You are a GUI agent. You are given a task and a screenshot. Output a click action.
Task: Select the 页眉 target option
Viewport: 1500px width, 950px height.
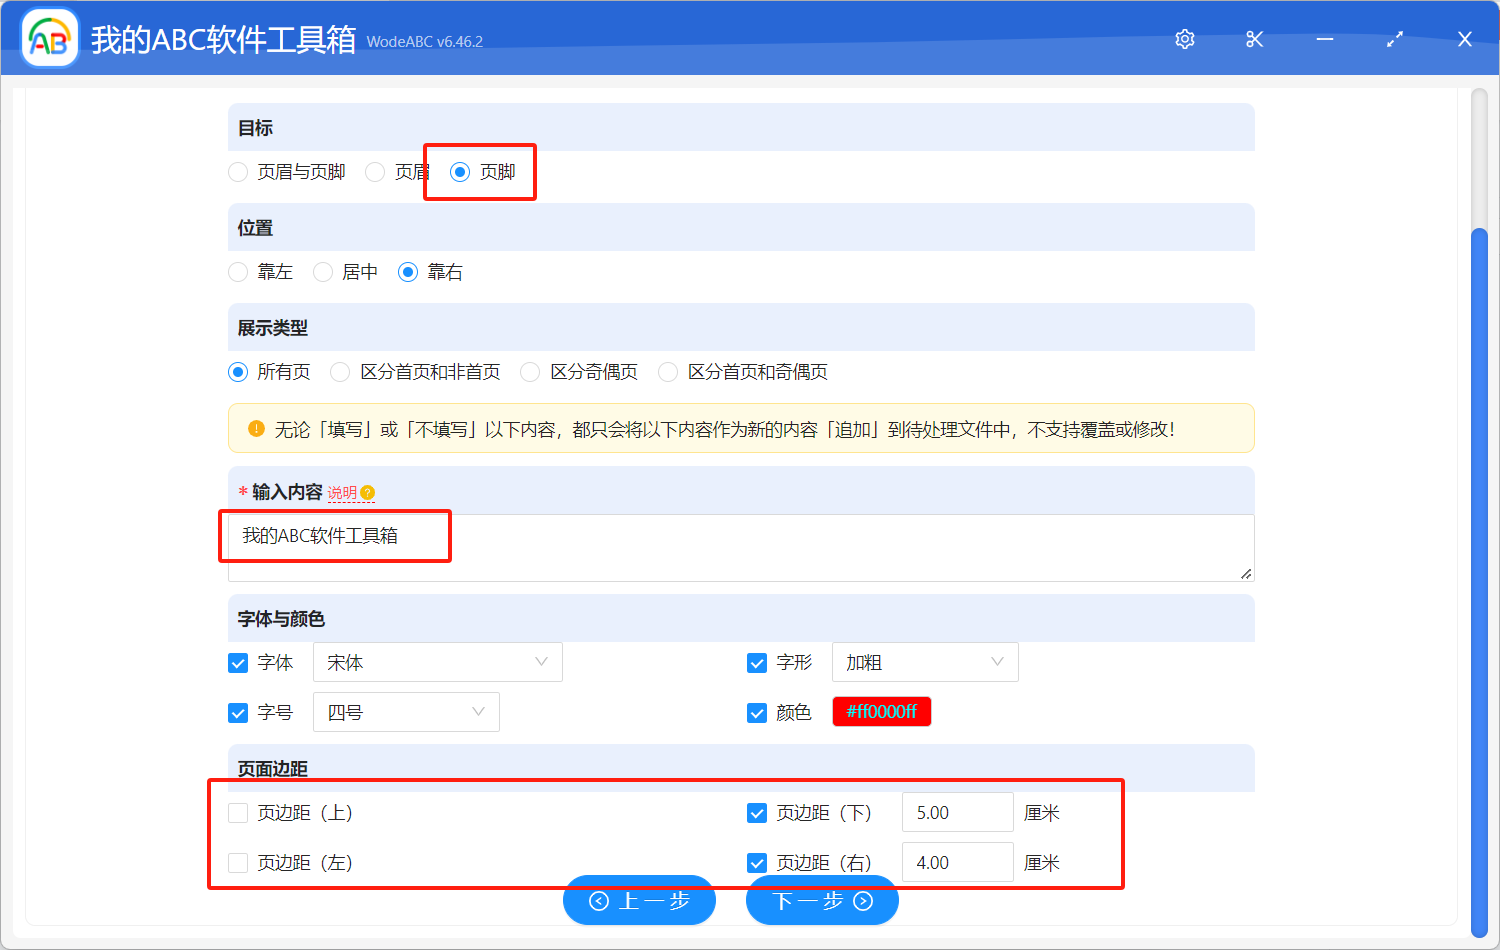coord(376,171)
